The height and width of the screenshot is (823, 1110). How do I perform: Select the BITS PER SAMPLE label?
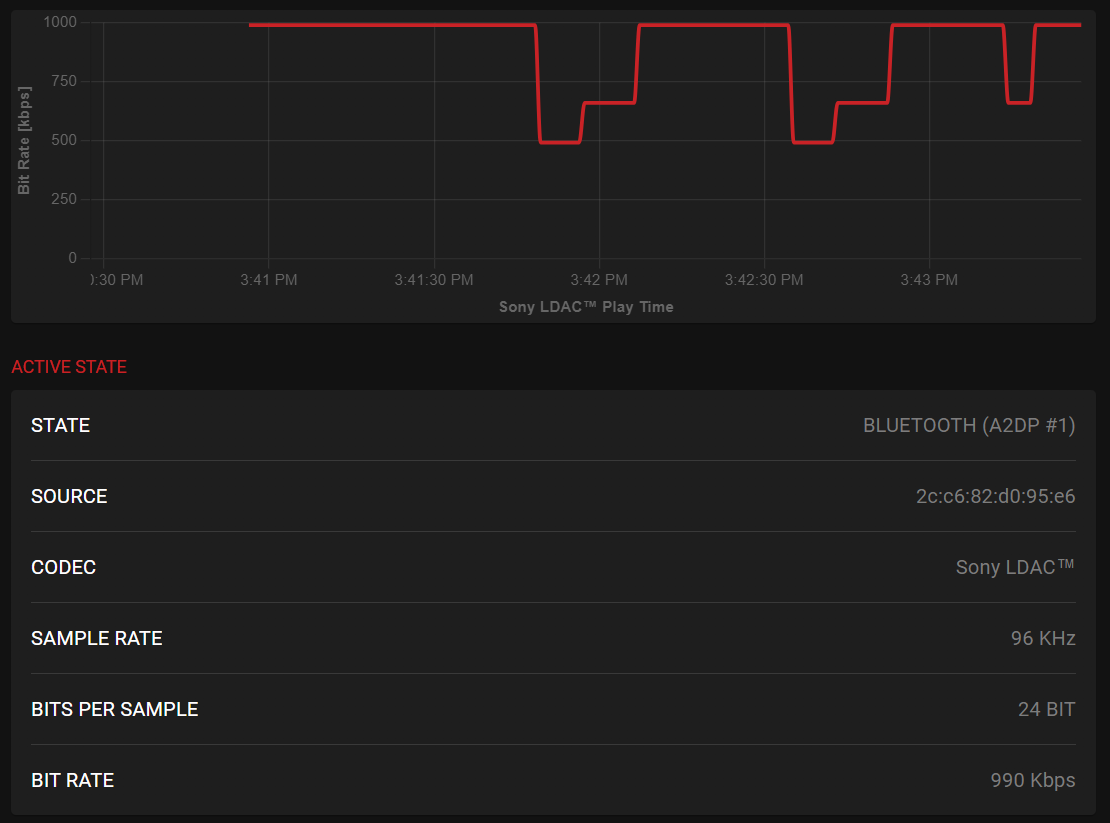point(115,709)
